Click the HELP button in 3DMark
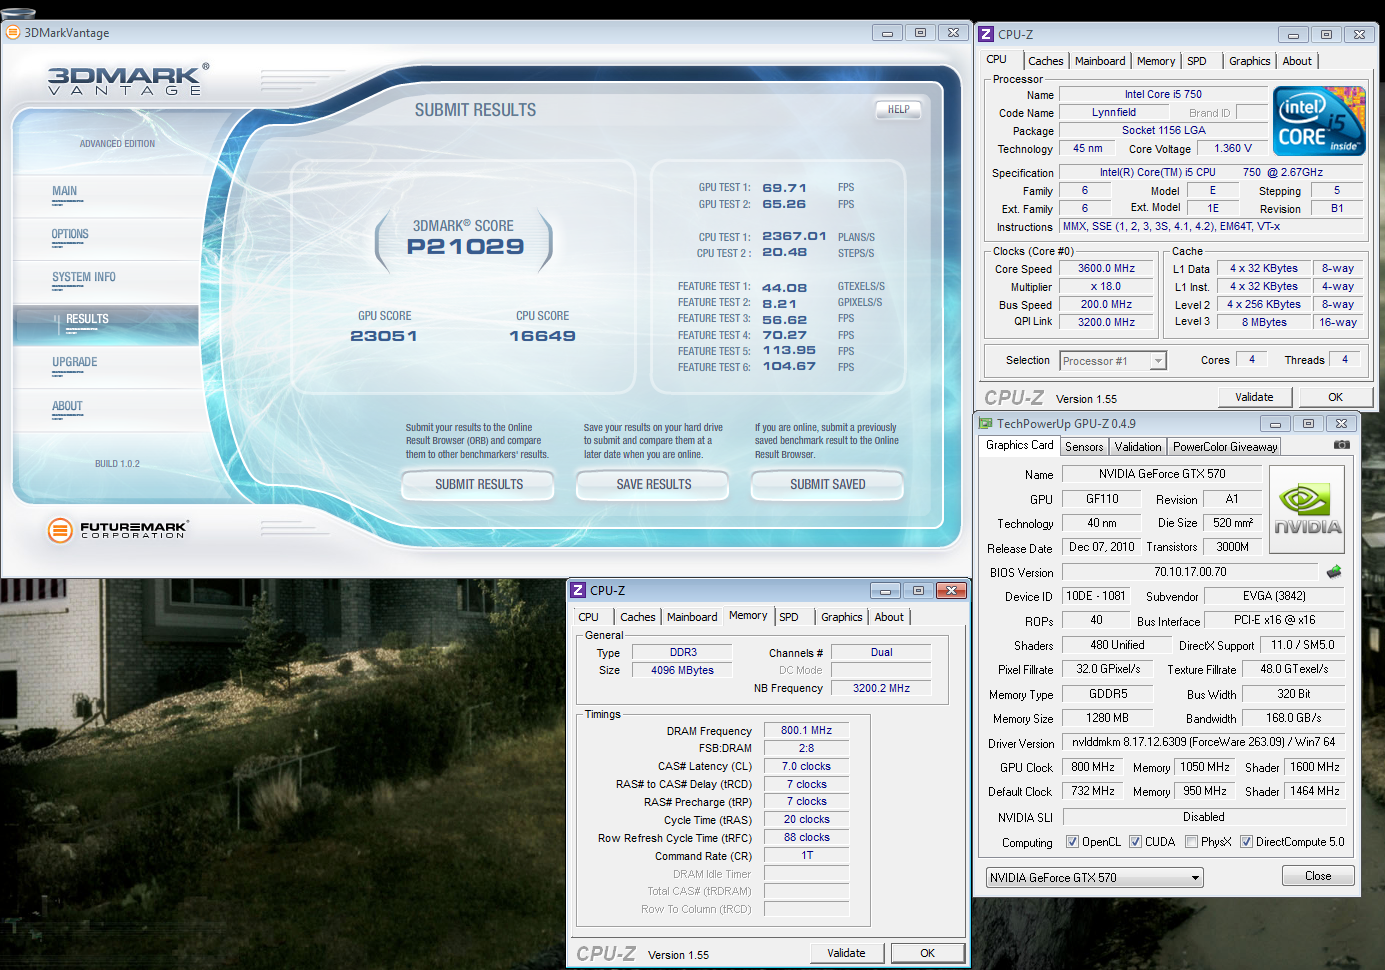This screenshot has width=1385, height=970. [899, 110]
